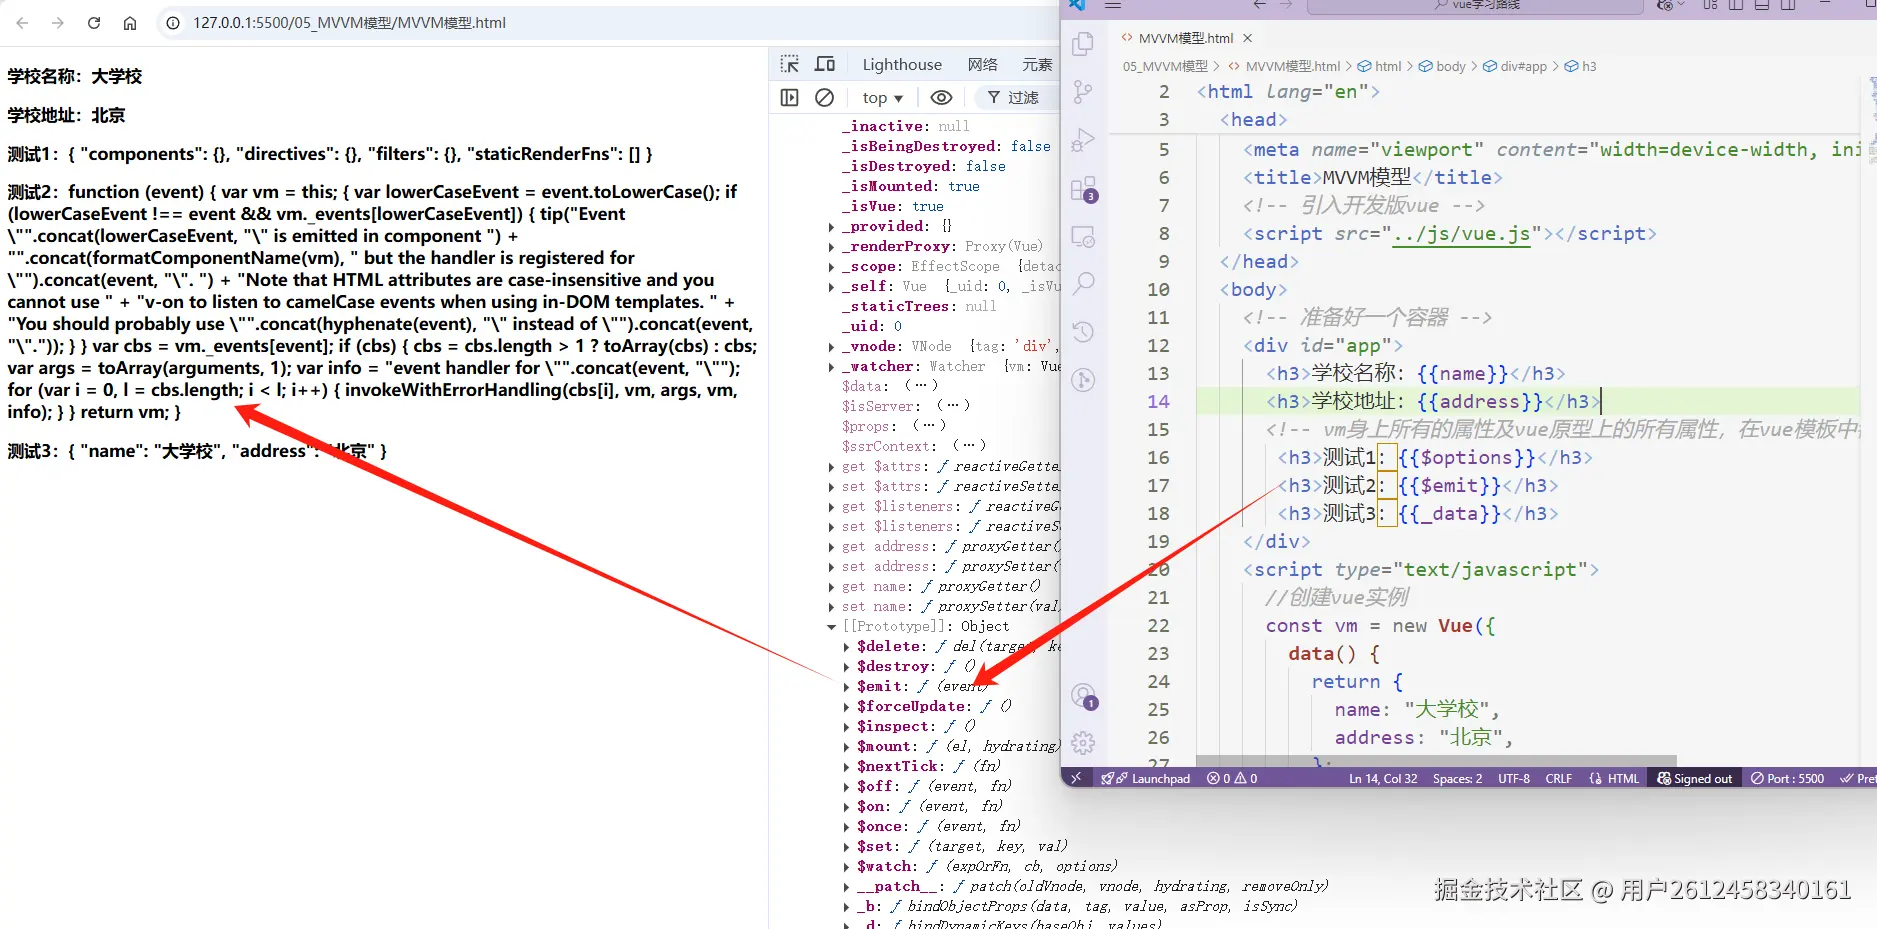This screenshot has height=929, width=1877.
Task: Show the DevTools console sidebar
Action: [x=790, y=97]
